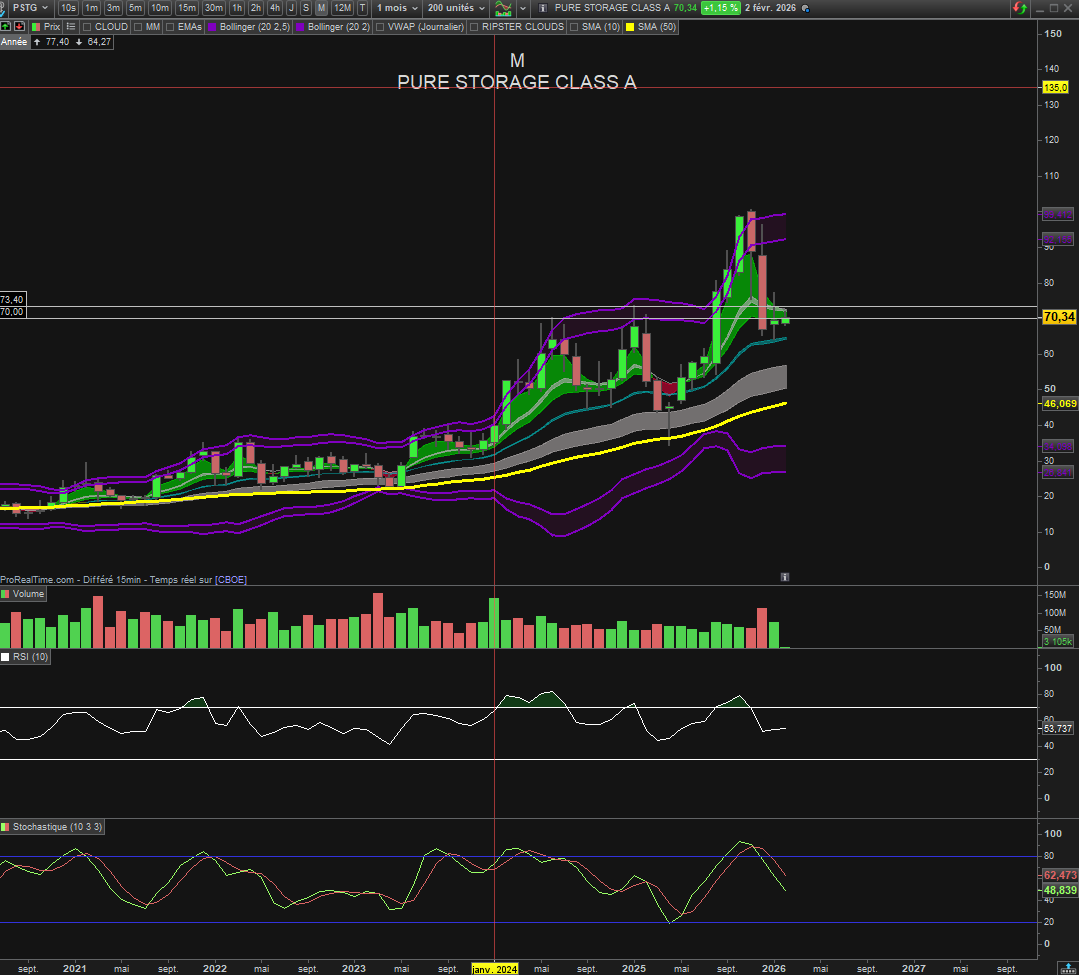Enable the EMAs indicator checkbox
The width and height of the screenshot is (1079, 975).
coord(170,27)
